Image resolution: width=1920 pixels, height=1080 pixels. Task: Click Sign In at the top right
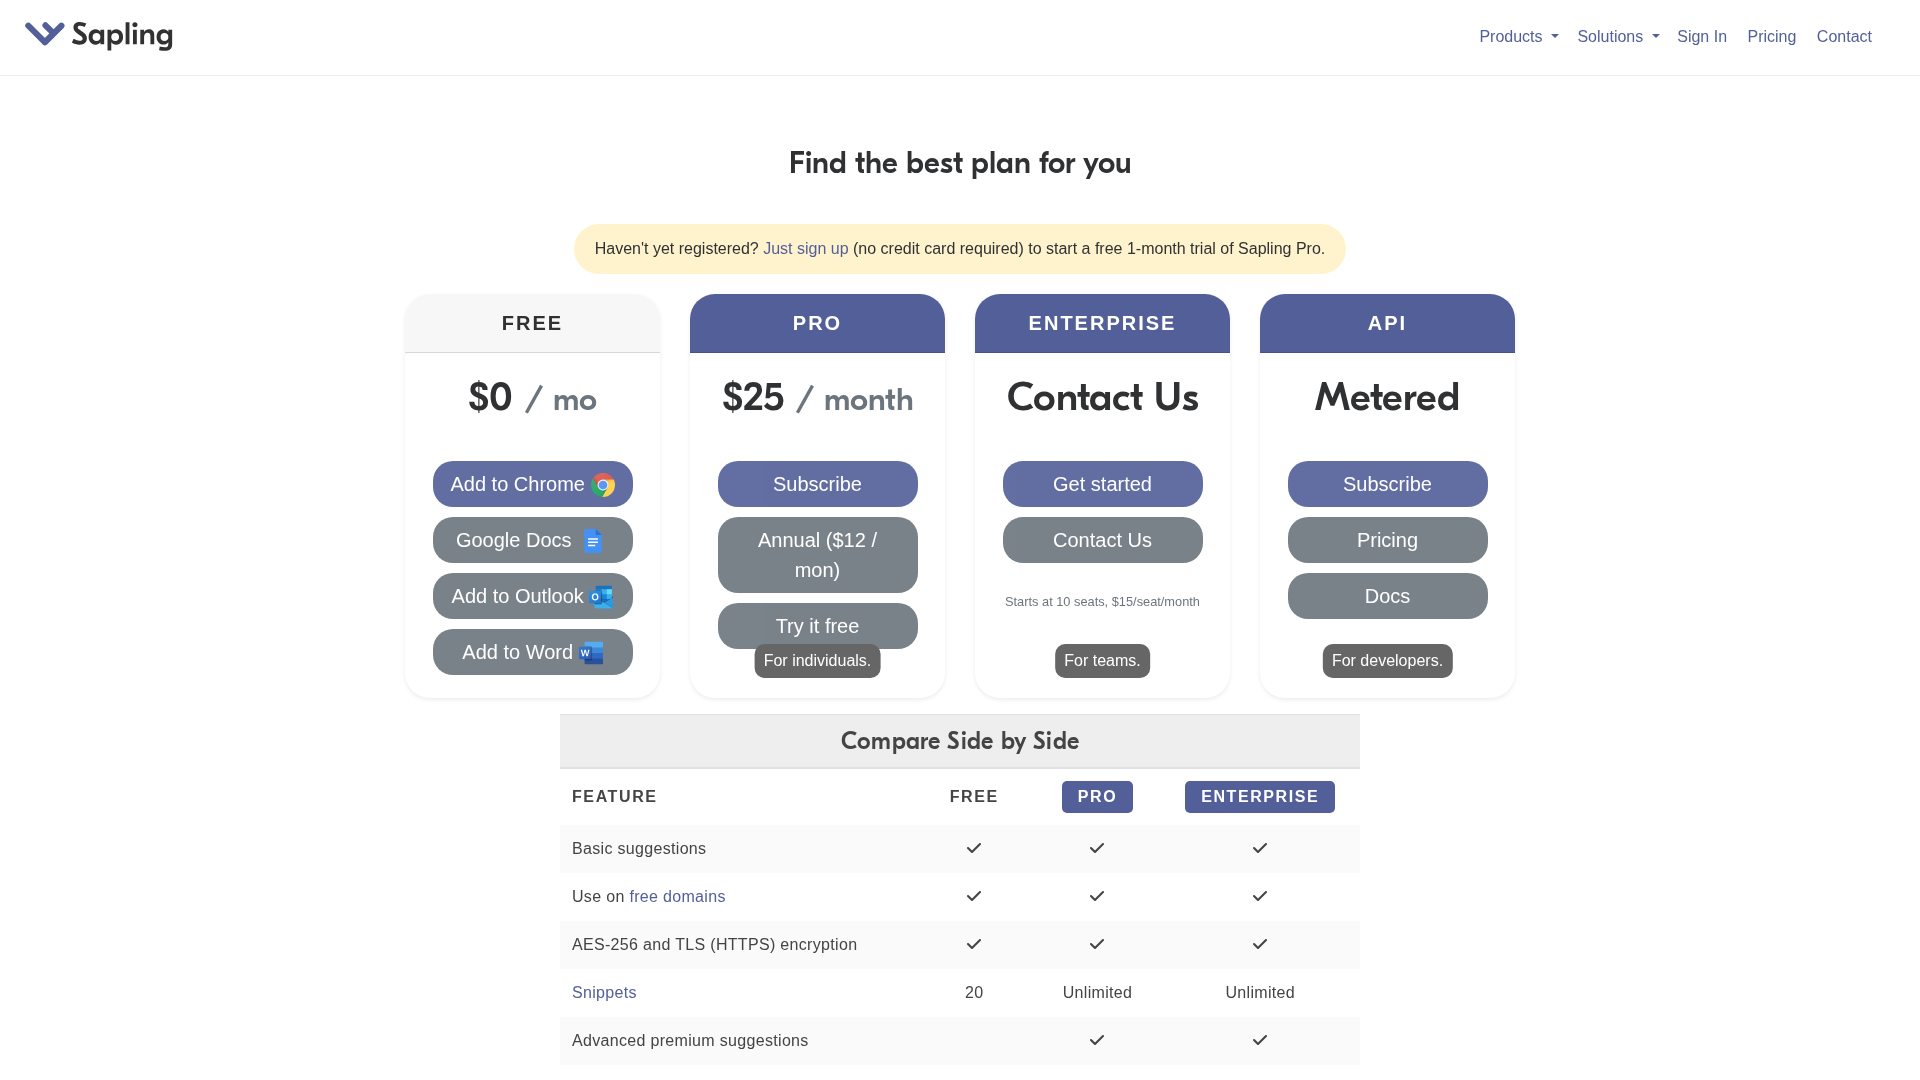[x=1702, y=36]
